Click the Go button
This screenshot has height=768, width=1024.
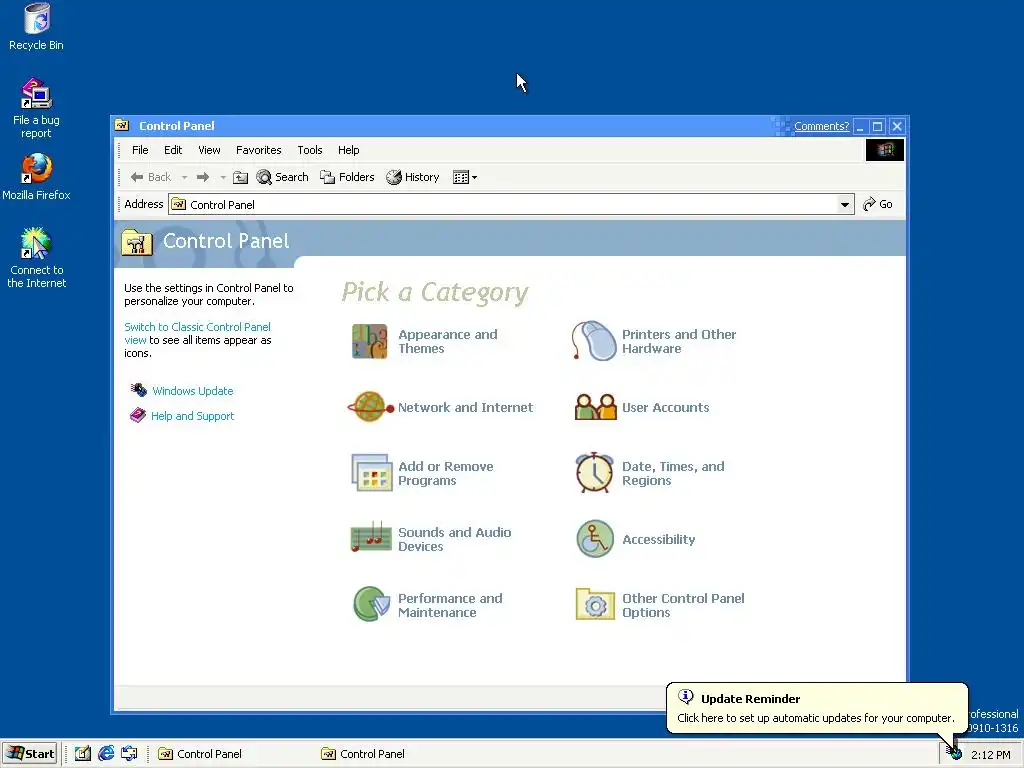(878, 204)
